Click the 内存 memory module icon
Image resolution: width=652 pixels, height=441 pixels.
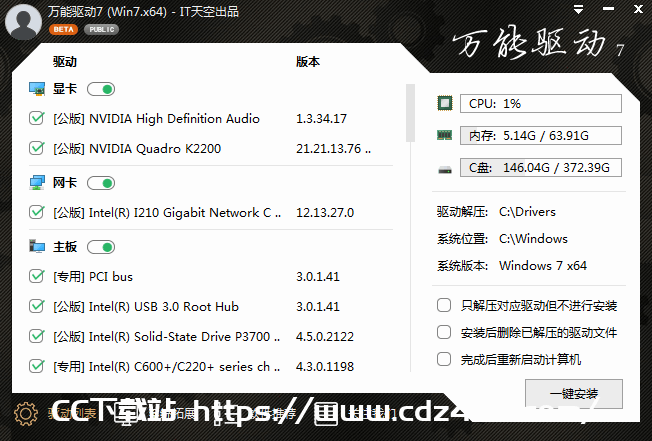pyautogui.click(x=445, y=135)
